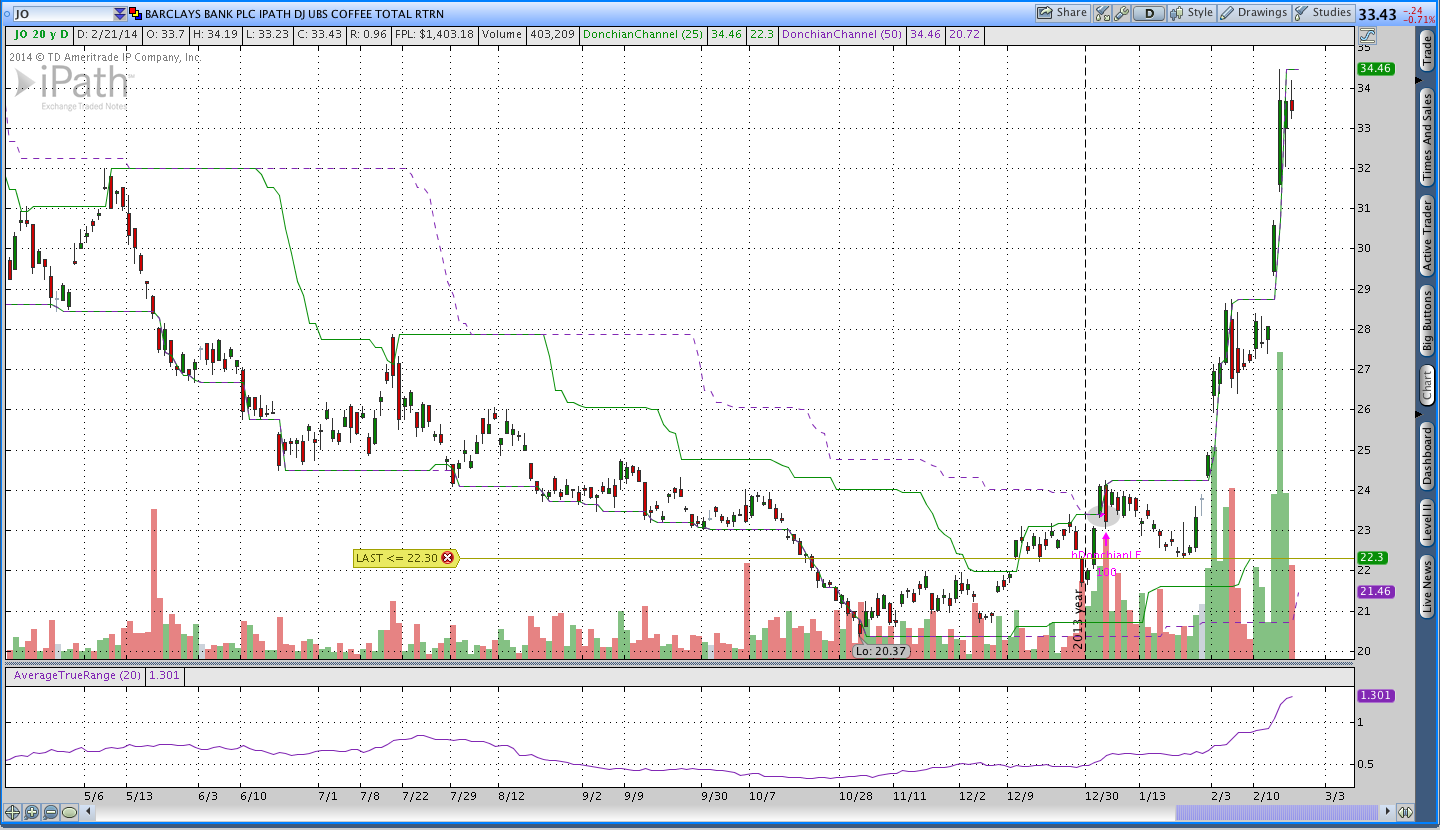Screen dimensions: 1440x830
Task: Open the Trade side tab
Action: (1427, 50)
